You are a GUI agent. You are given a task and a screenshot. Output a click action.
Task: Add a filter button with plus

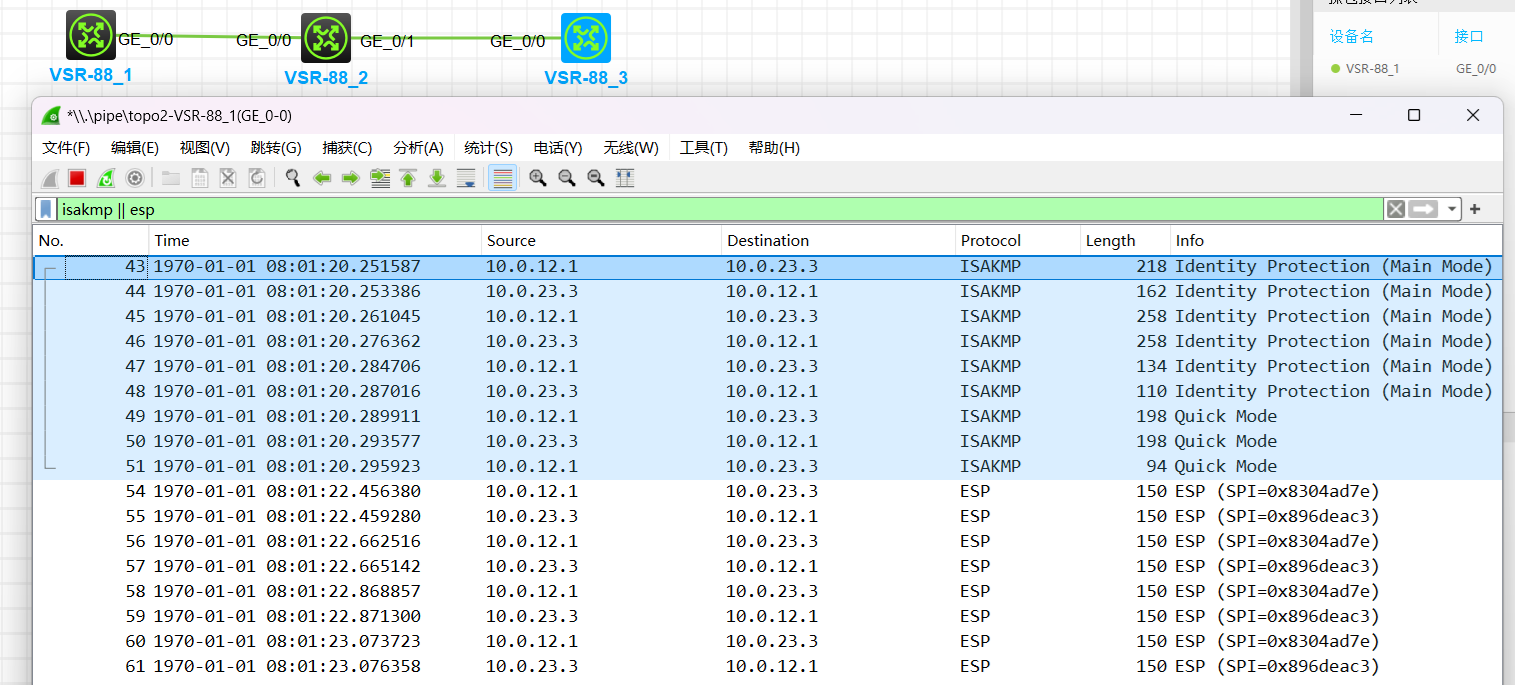(x=1475, y=209)
